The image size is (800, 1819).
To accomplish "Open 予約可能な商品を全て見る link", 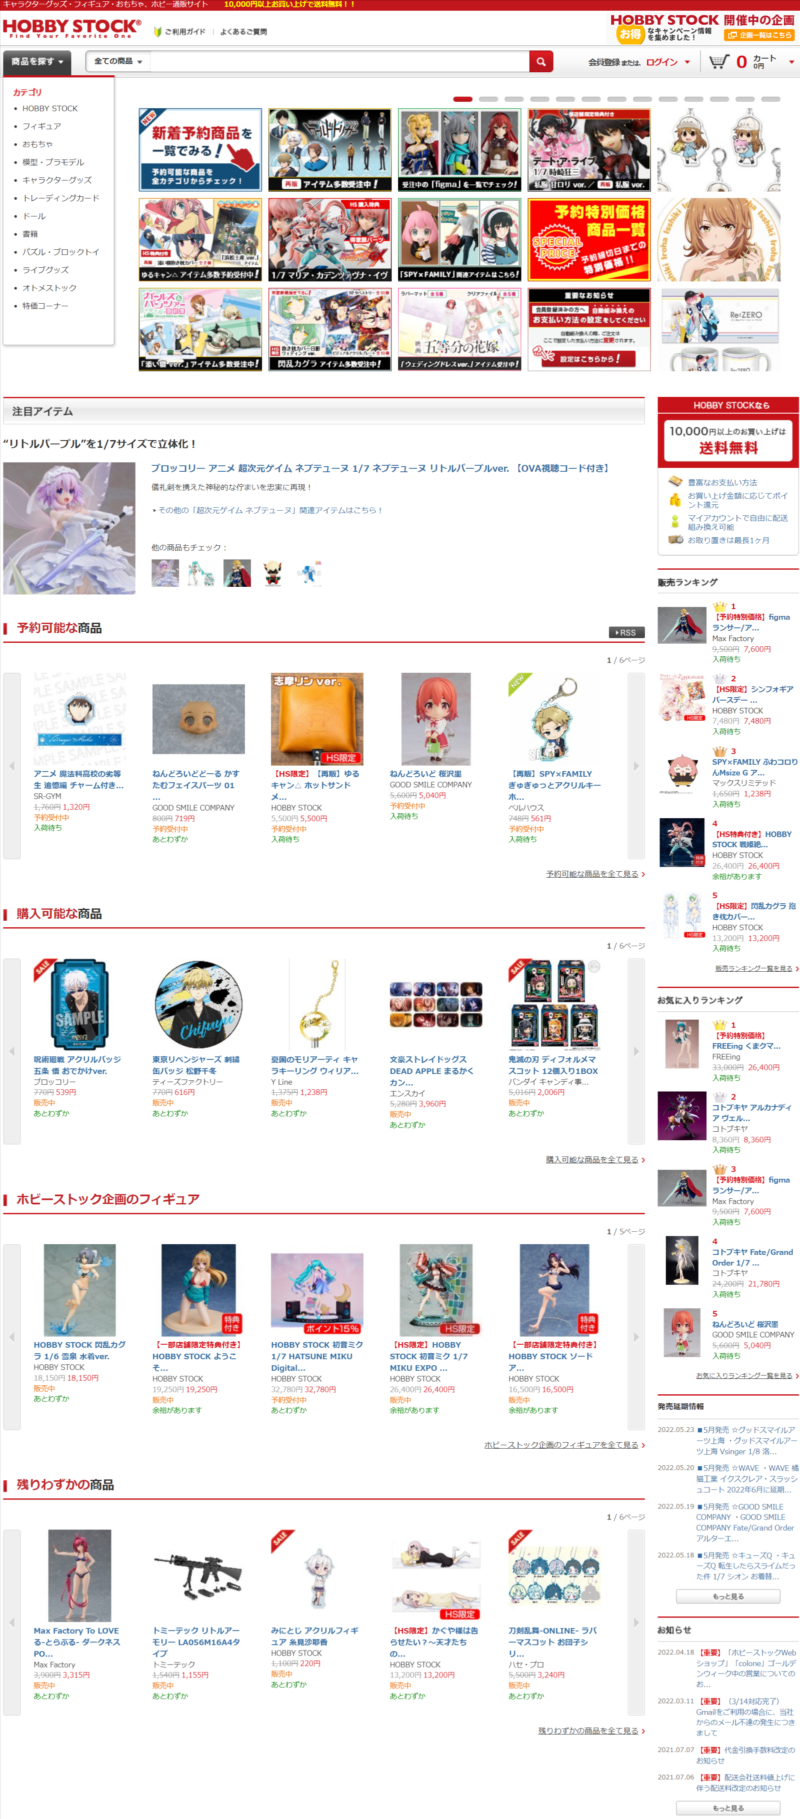I will click(x=595, y=874).
